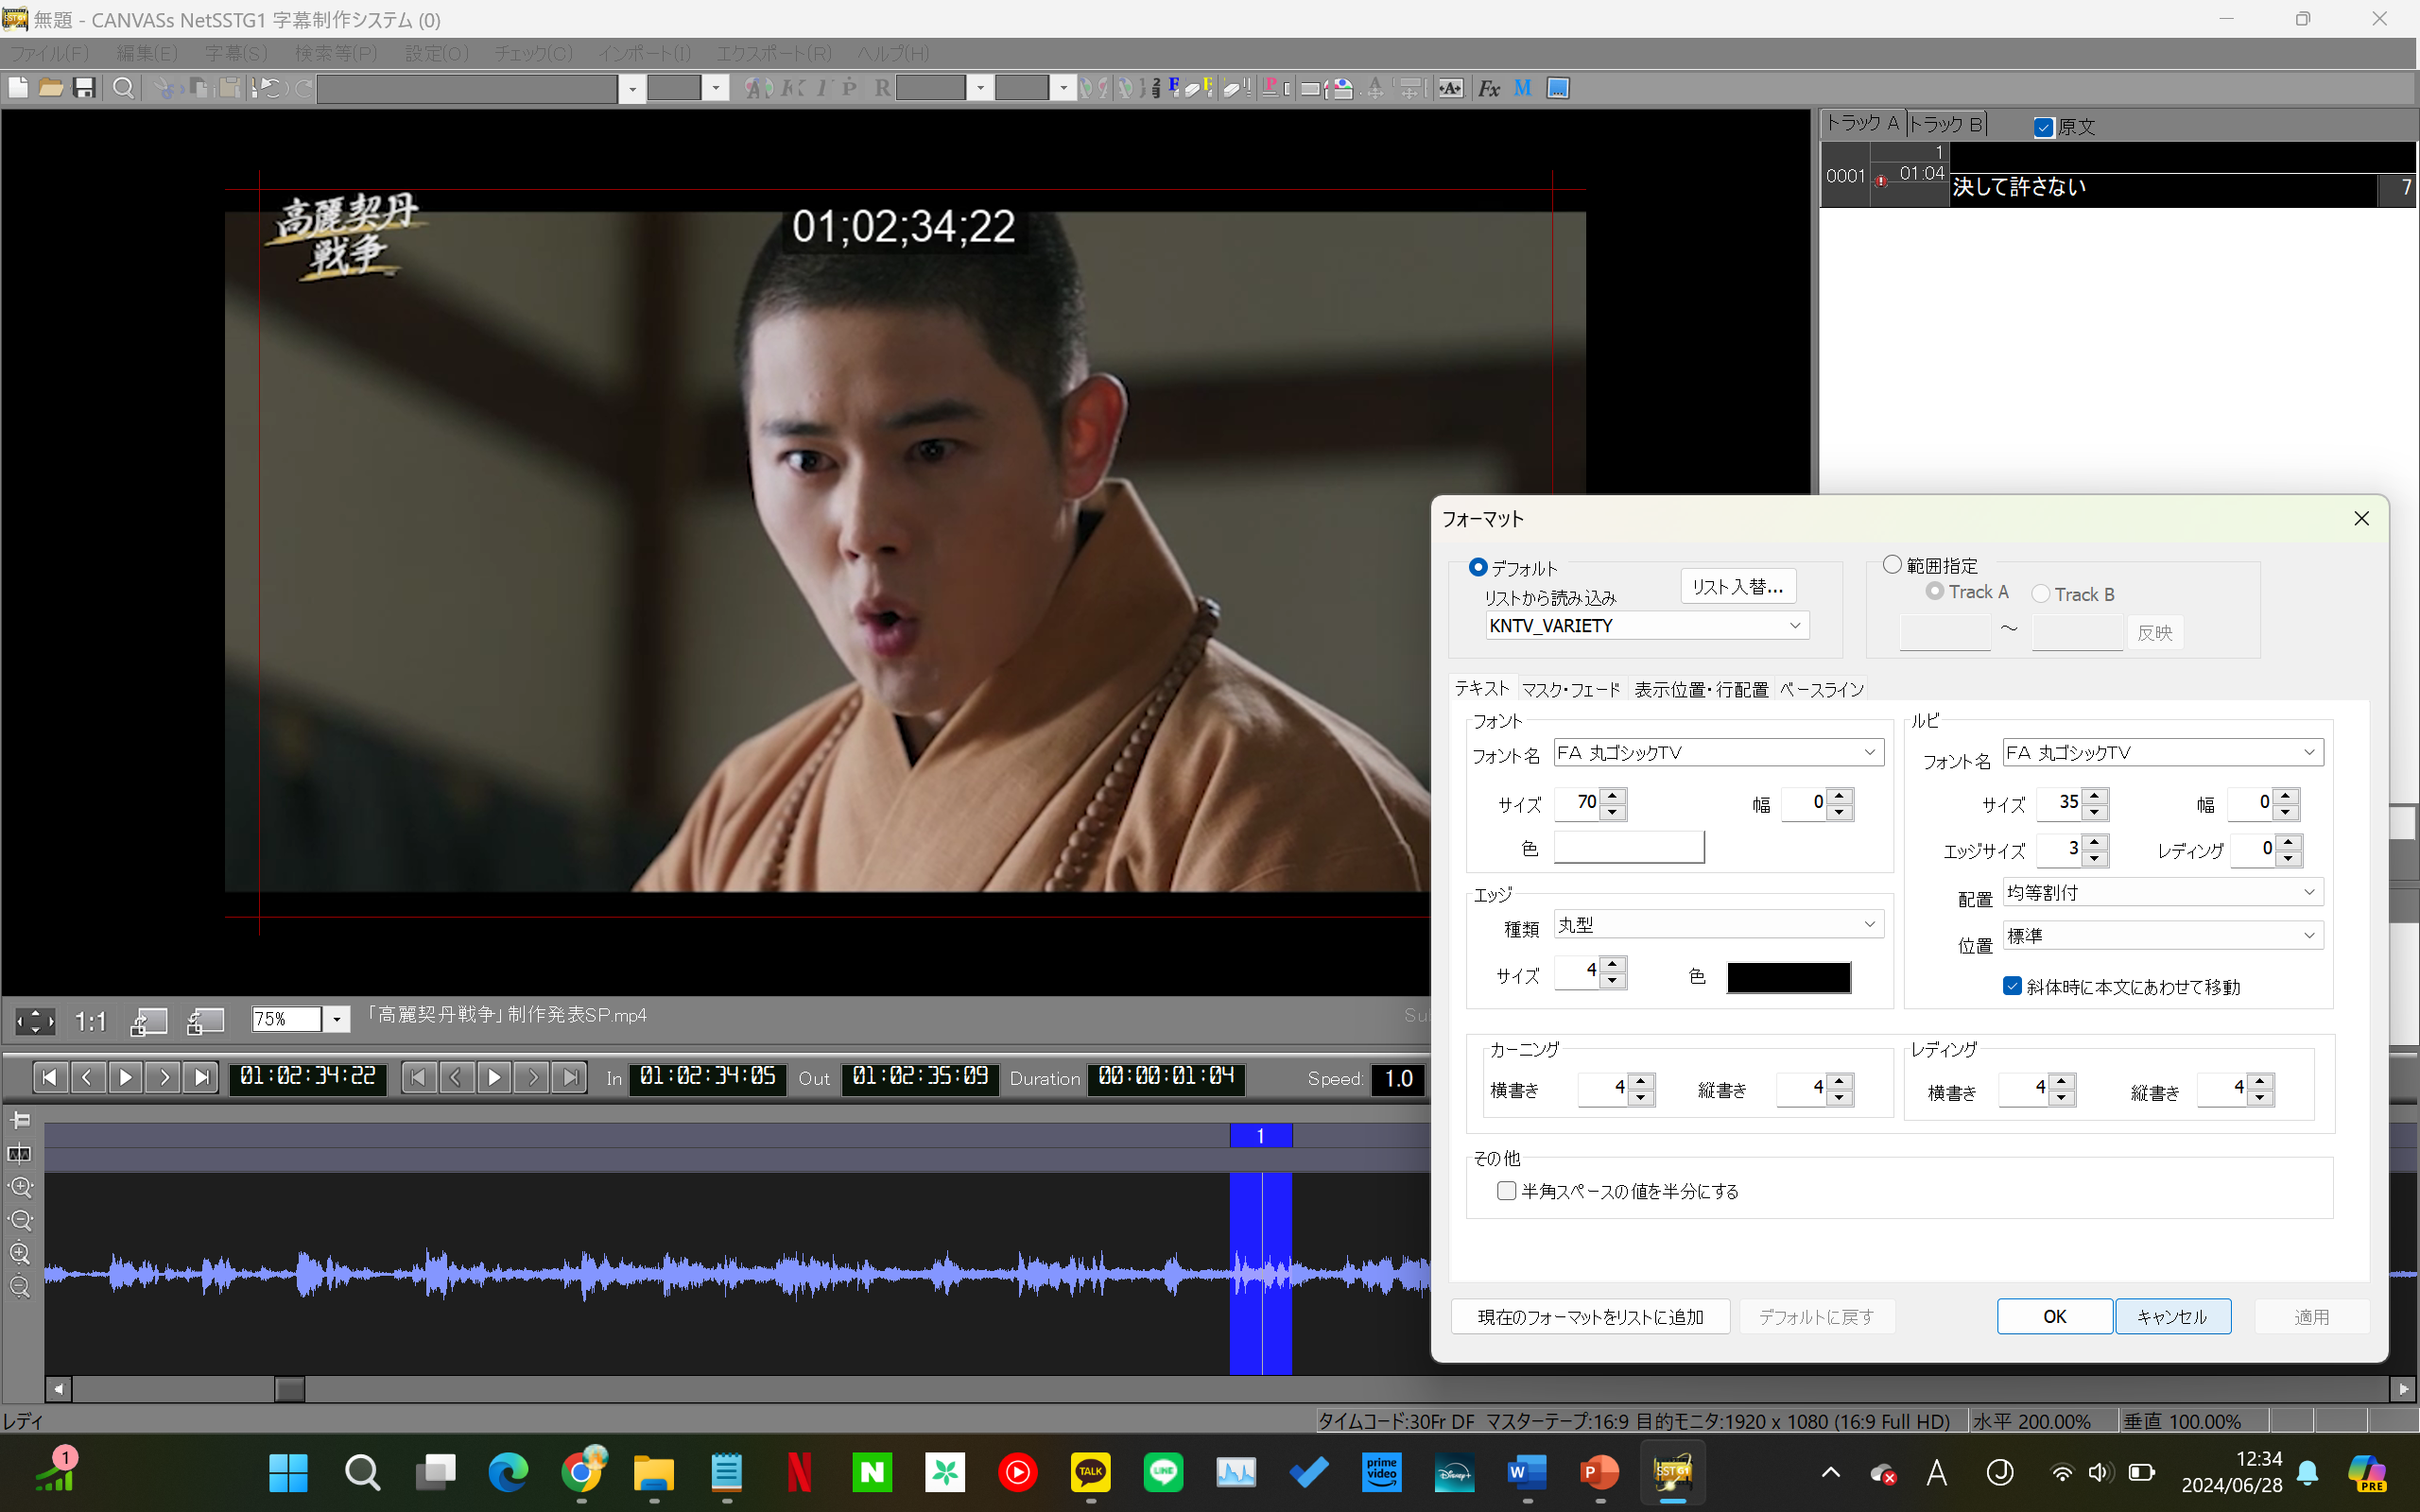The height and width of the screenshot is (1512, 2420).
Task: Click the Open folder icon in toolbar
Action: coord(51,88)
